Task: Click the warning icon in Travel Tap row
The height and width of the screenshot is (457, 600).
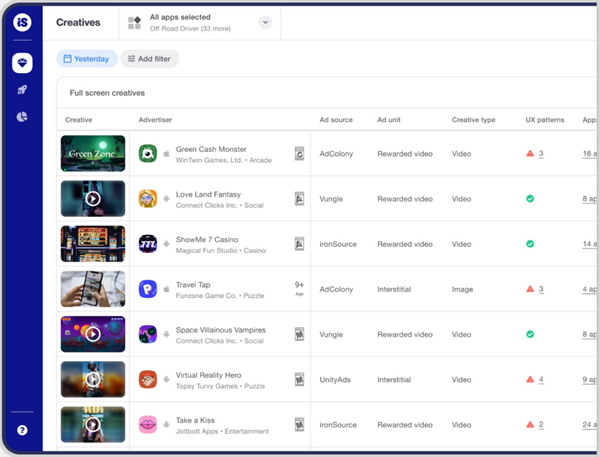Action: click(530, 289)
